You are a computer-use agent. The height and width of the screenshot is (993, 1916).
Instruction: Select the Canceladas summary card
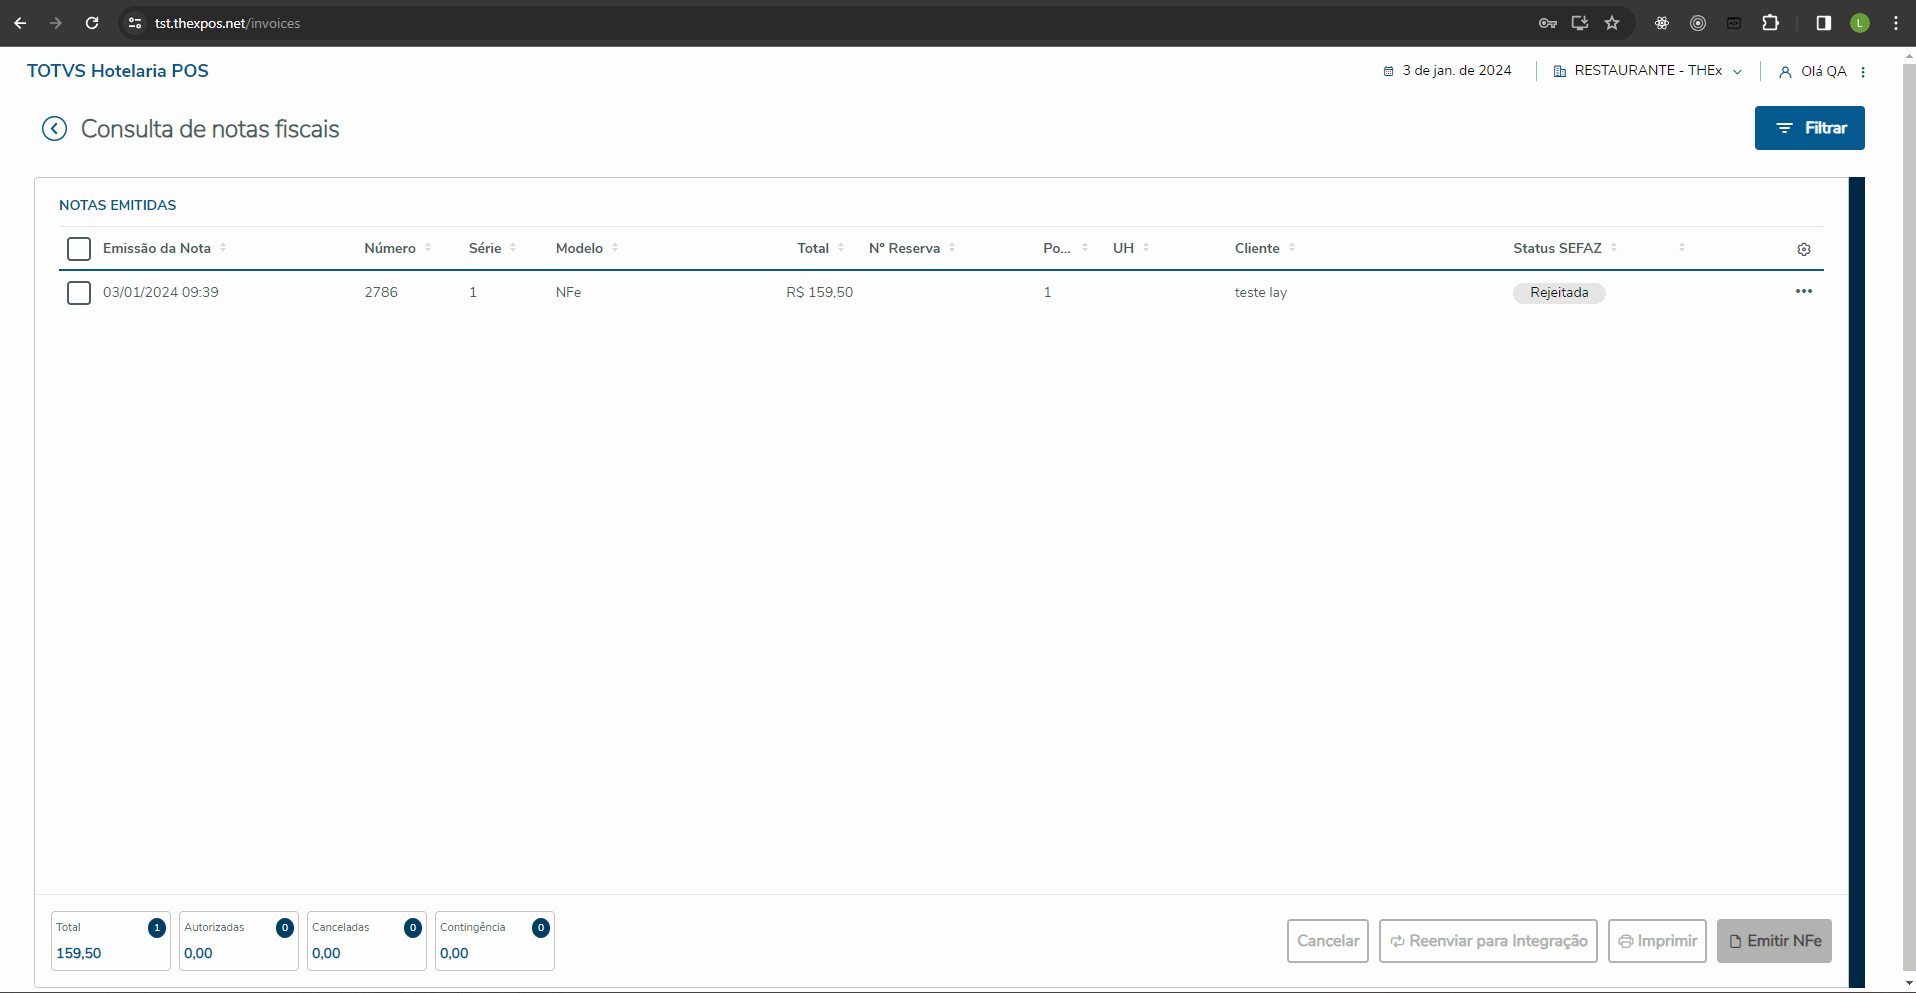click(x=367, y=941)
